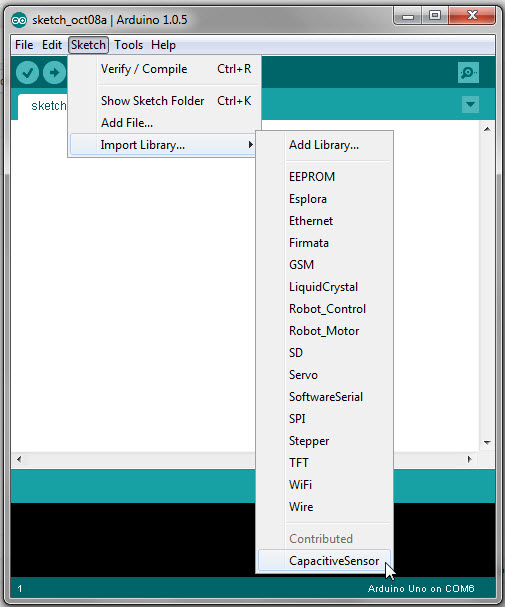Viewport: 505px width, 607px height.
Task: Open the File menu
Action: click(x=24, y=45)
